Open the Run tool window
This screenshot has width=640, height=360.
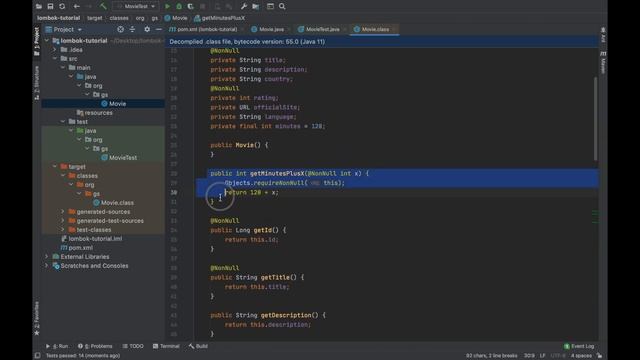[x=57, y=346]
